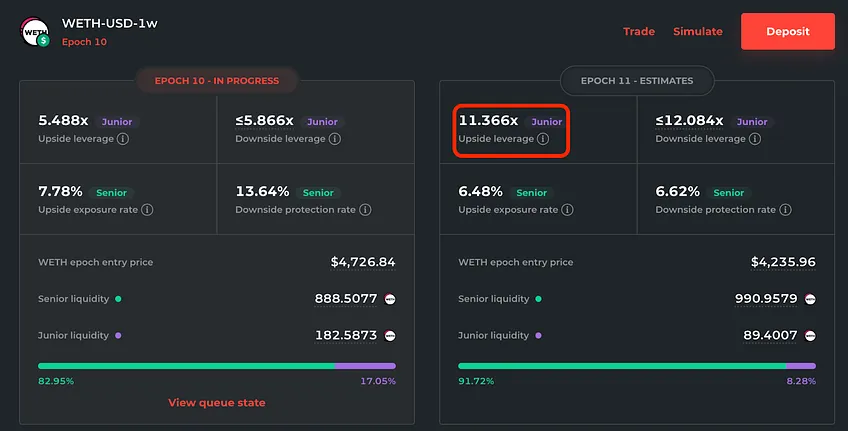Show info for Epoch 10 Upside exposure rate
The height and width of the screenshot is (431, 848).
147,210
